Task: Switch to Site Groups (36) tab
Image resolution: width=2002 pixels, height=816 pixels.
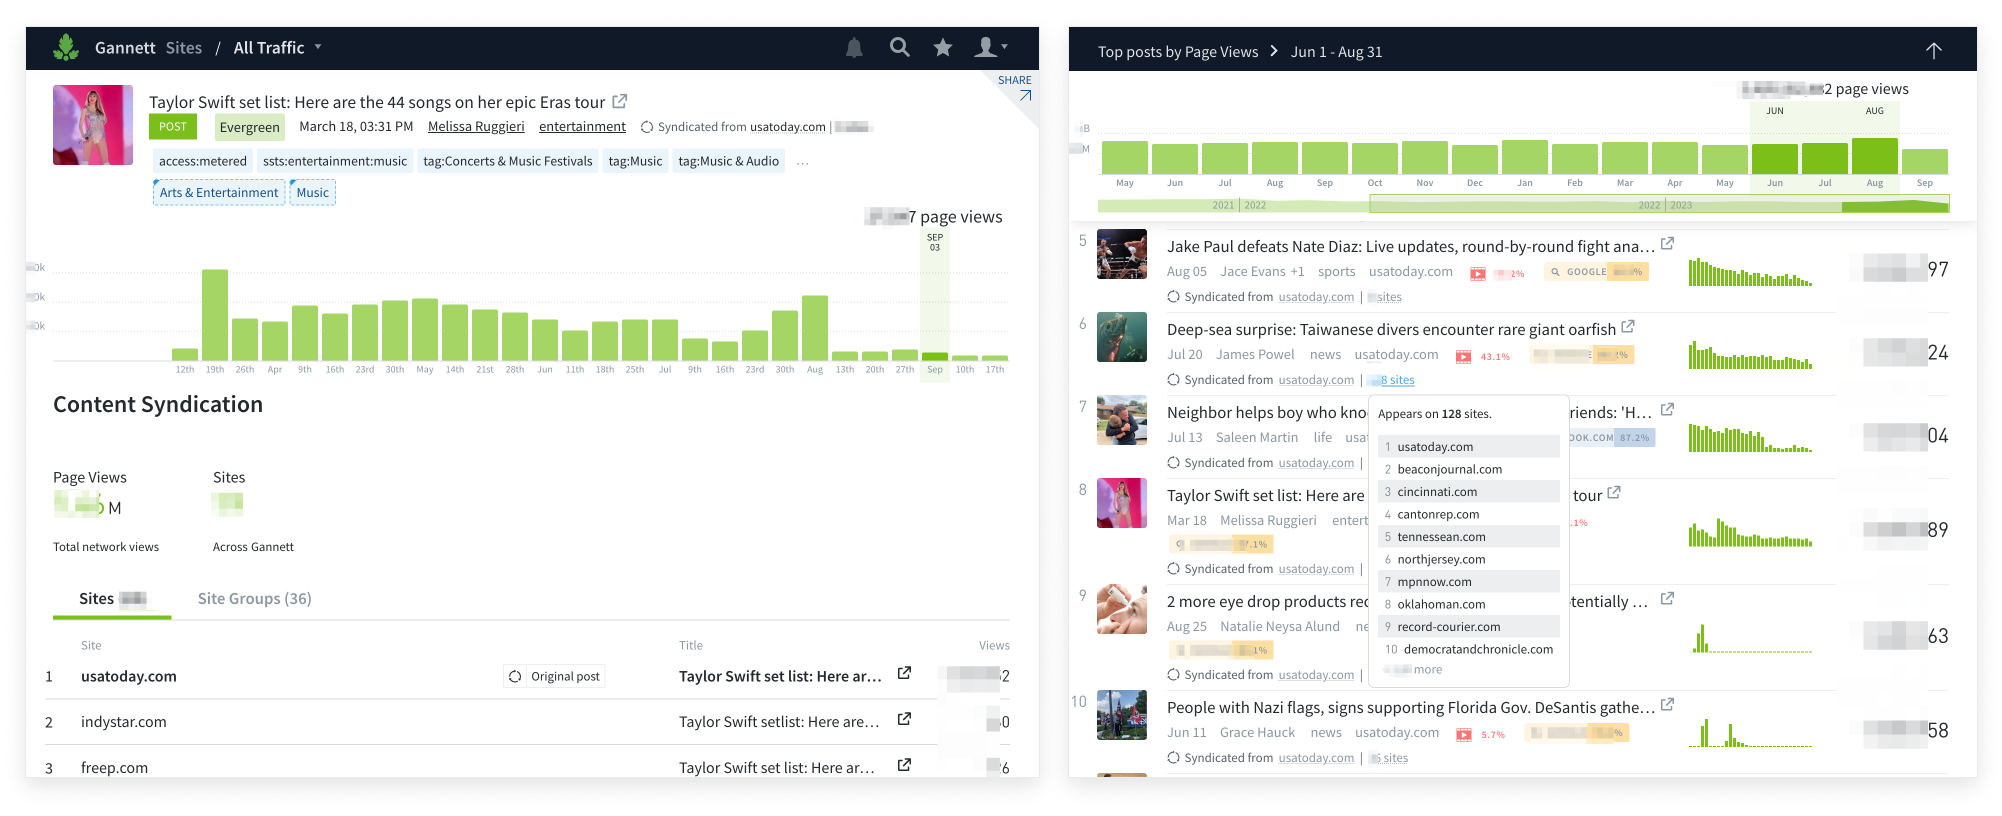Action: [x=255, y=598]
